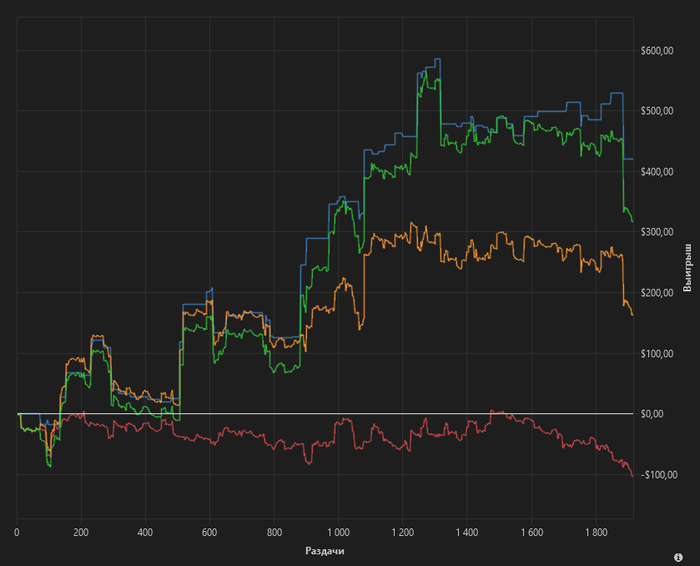The height and width of the screenshot is (566, 700).
Task: Click the 0 tick on hands axis
Action: click(17, 532)
